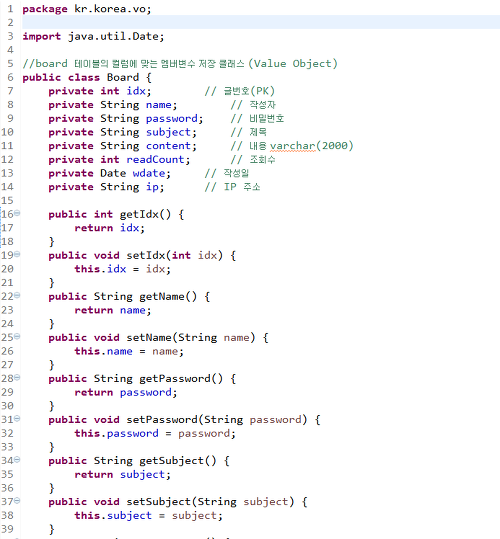Click 'this.password' on line 32

click(x=116, y=433)
